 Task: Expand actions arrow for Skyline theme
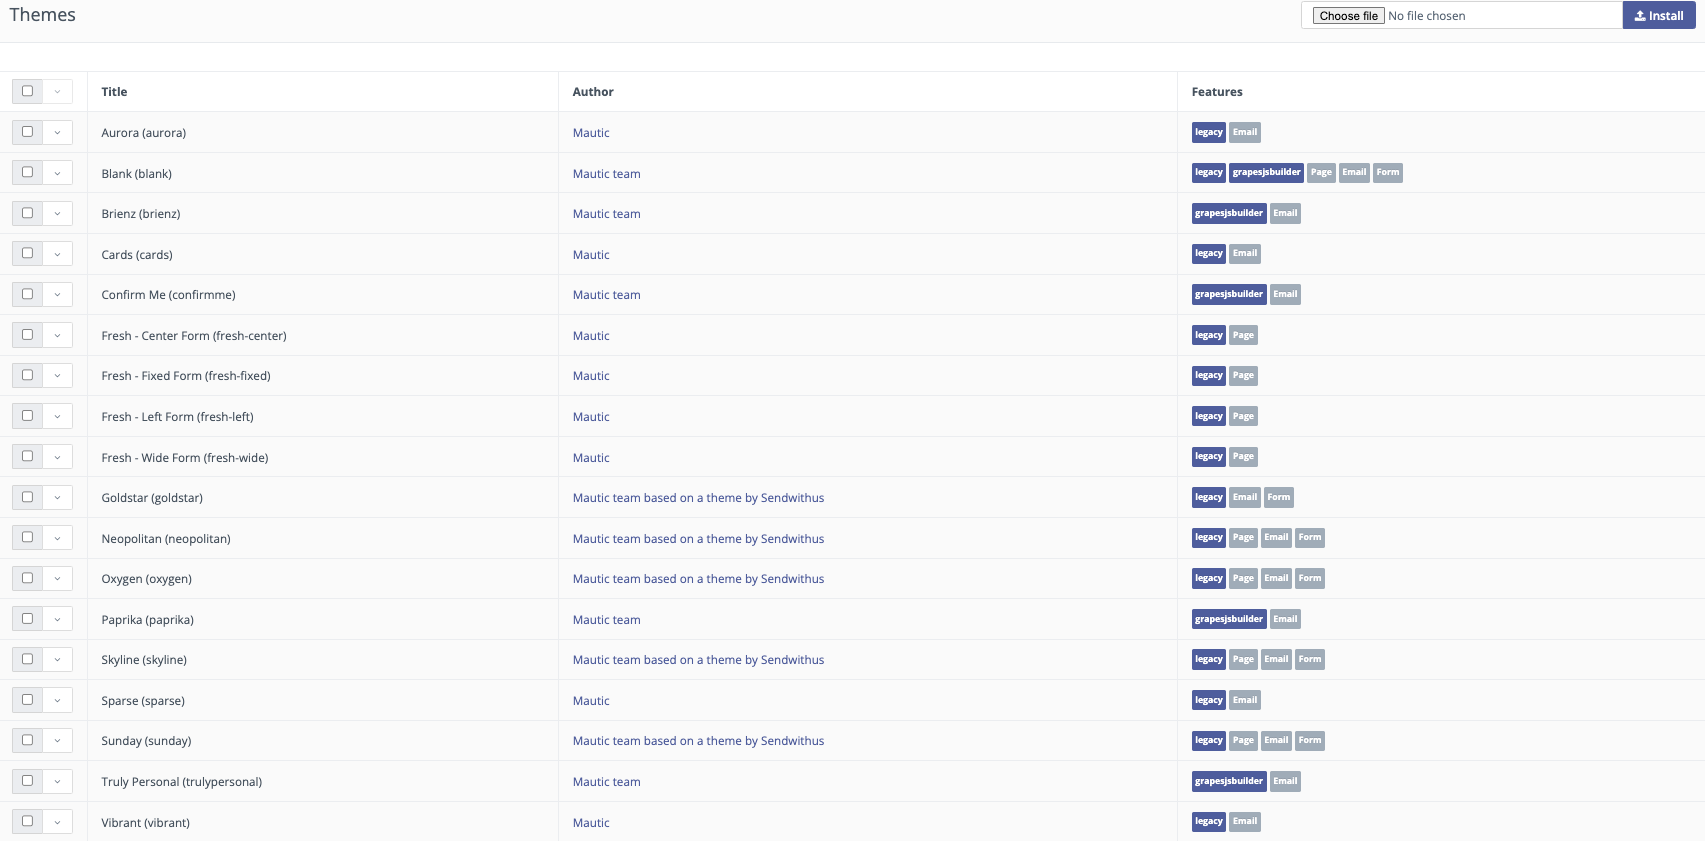[57, 659]
